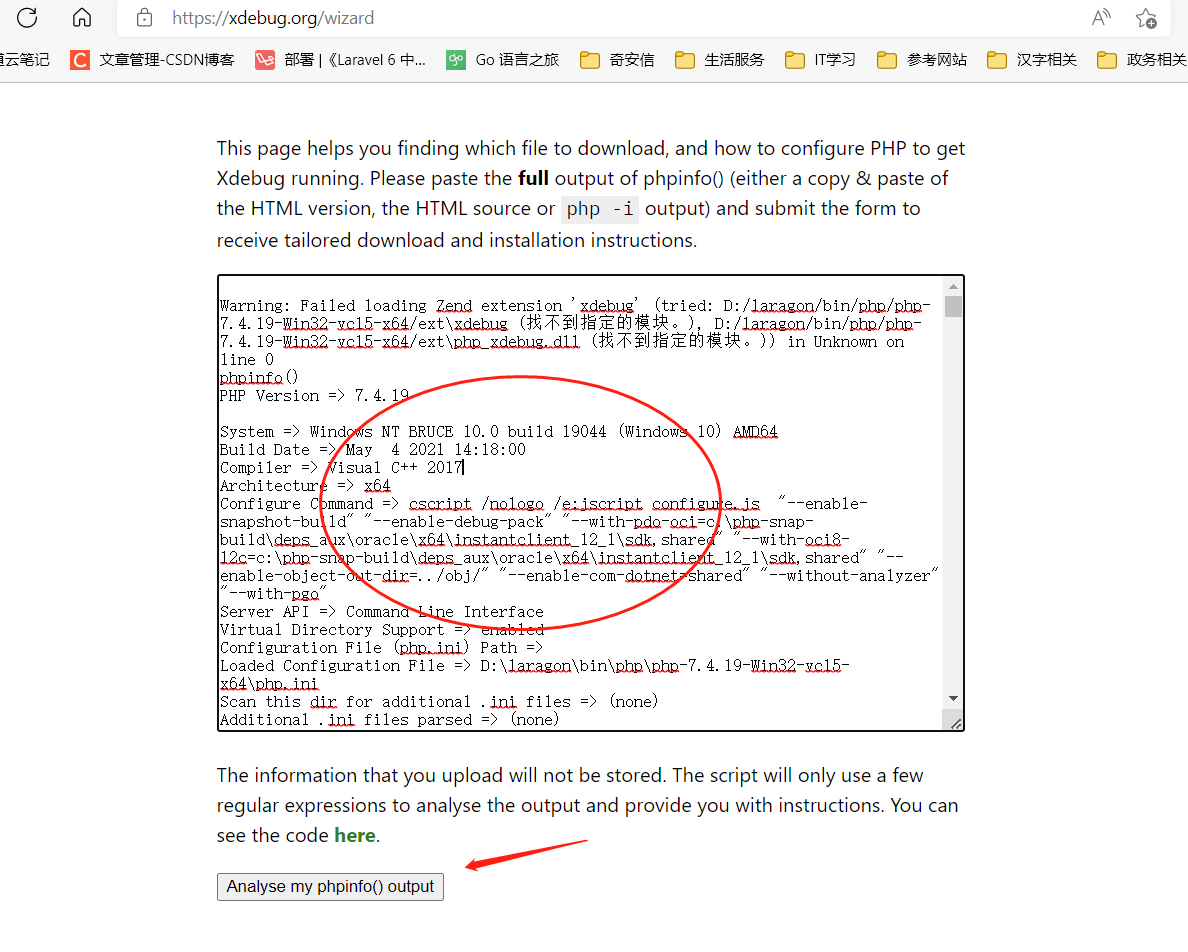This screenshot has height=952, width=1188.
Task: Click the 'PHP Version => 7.4.19' line
Action: (314, 396)
